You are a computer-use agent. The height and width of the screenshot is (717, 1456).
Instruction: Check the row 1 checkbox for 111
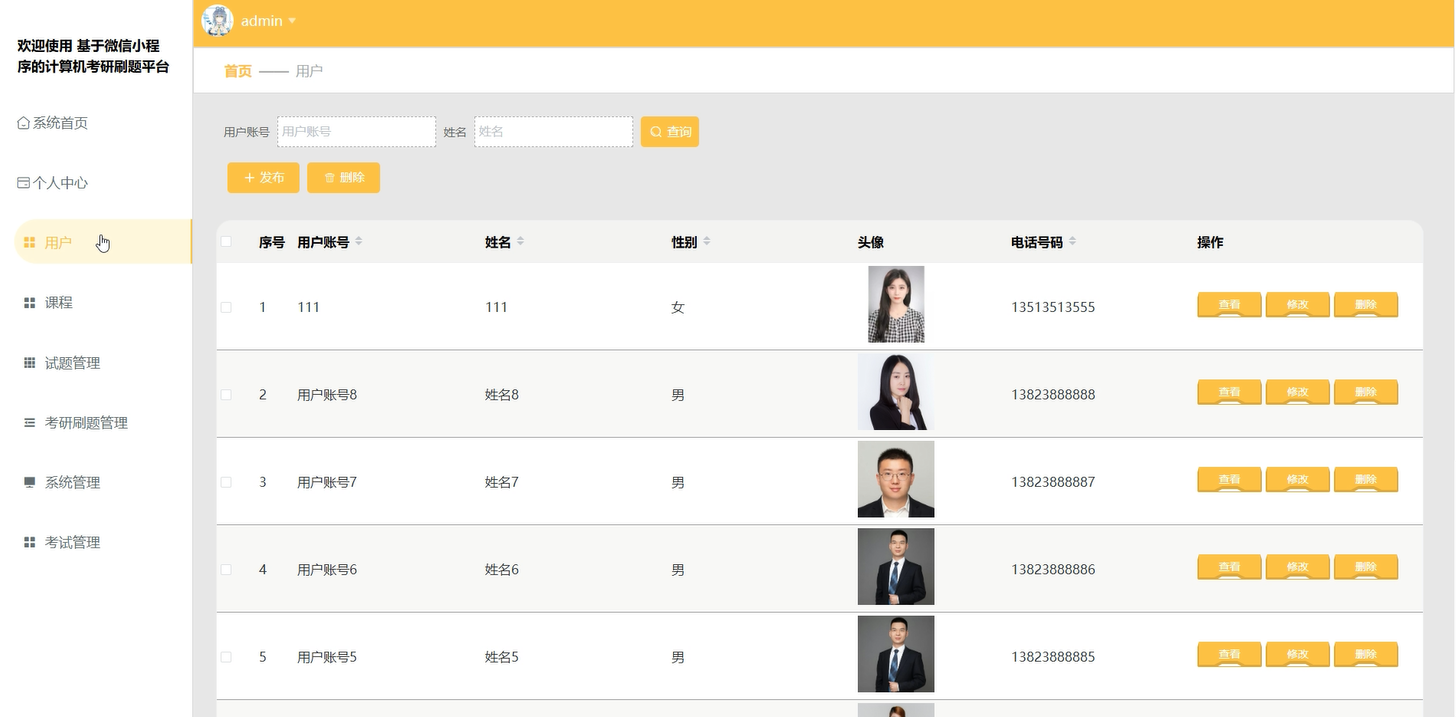[x=226, y=307]
